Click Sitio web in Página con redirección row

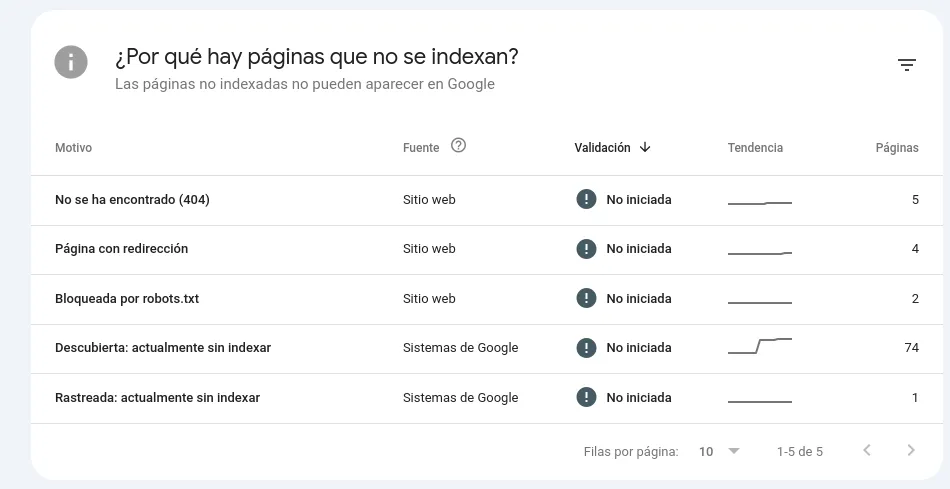(429, 248)
